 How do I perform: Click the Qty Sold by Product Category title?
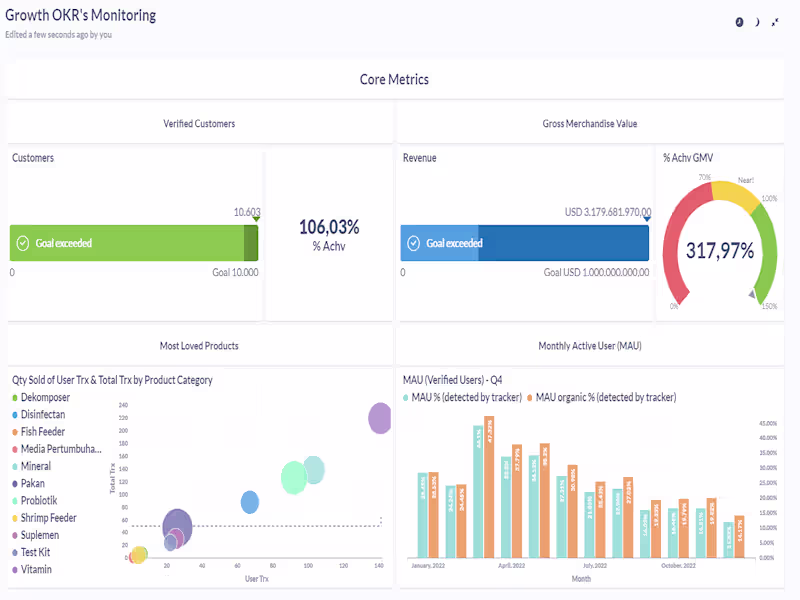pos(112,380)
